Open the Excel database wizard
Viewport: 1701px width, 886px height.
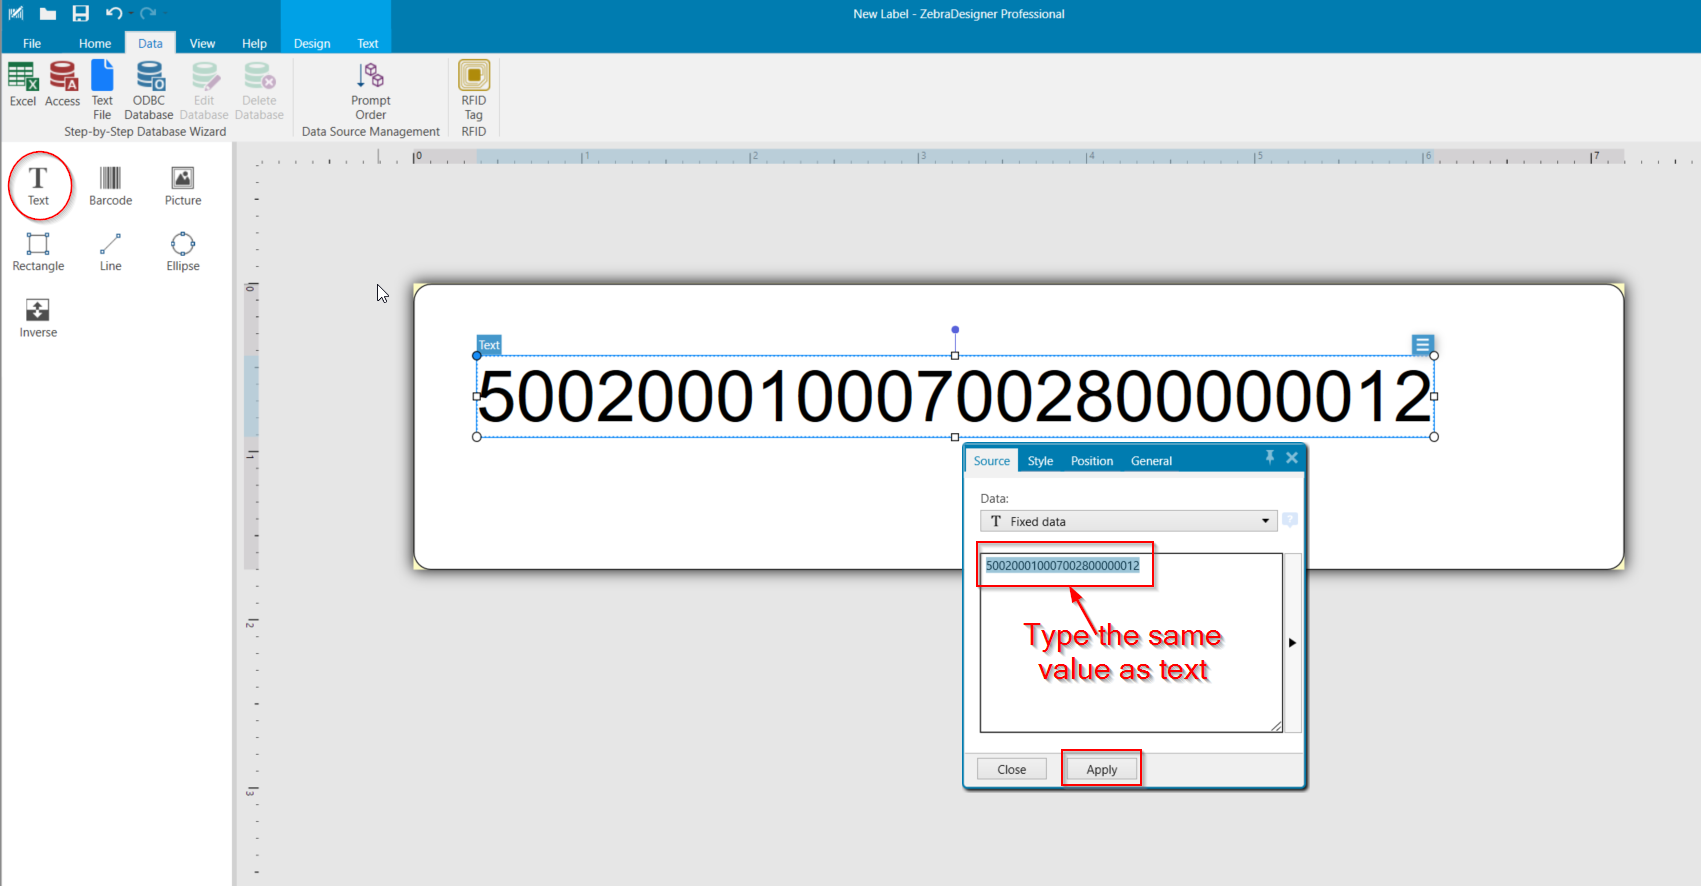pos(22,84)
